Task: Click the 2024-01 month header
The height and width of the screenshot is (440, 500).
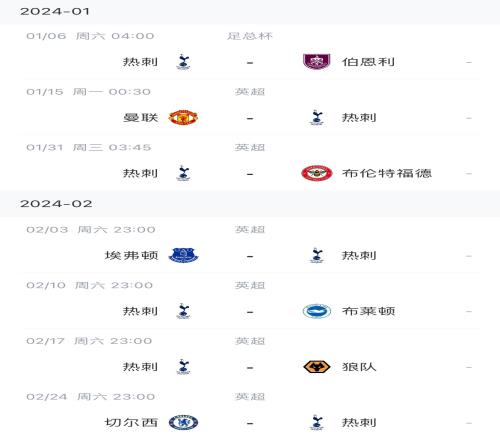Action: pos(55,12)
